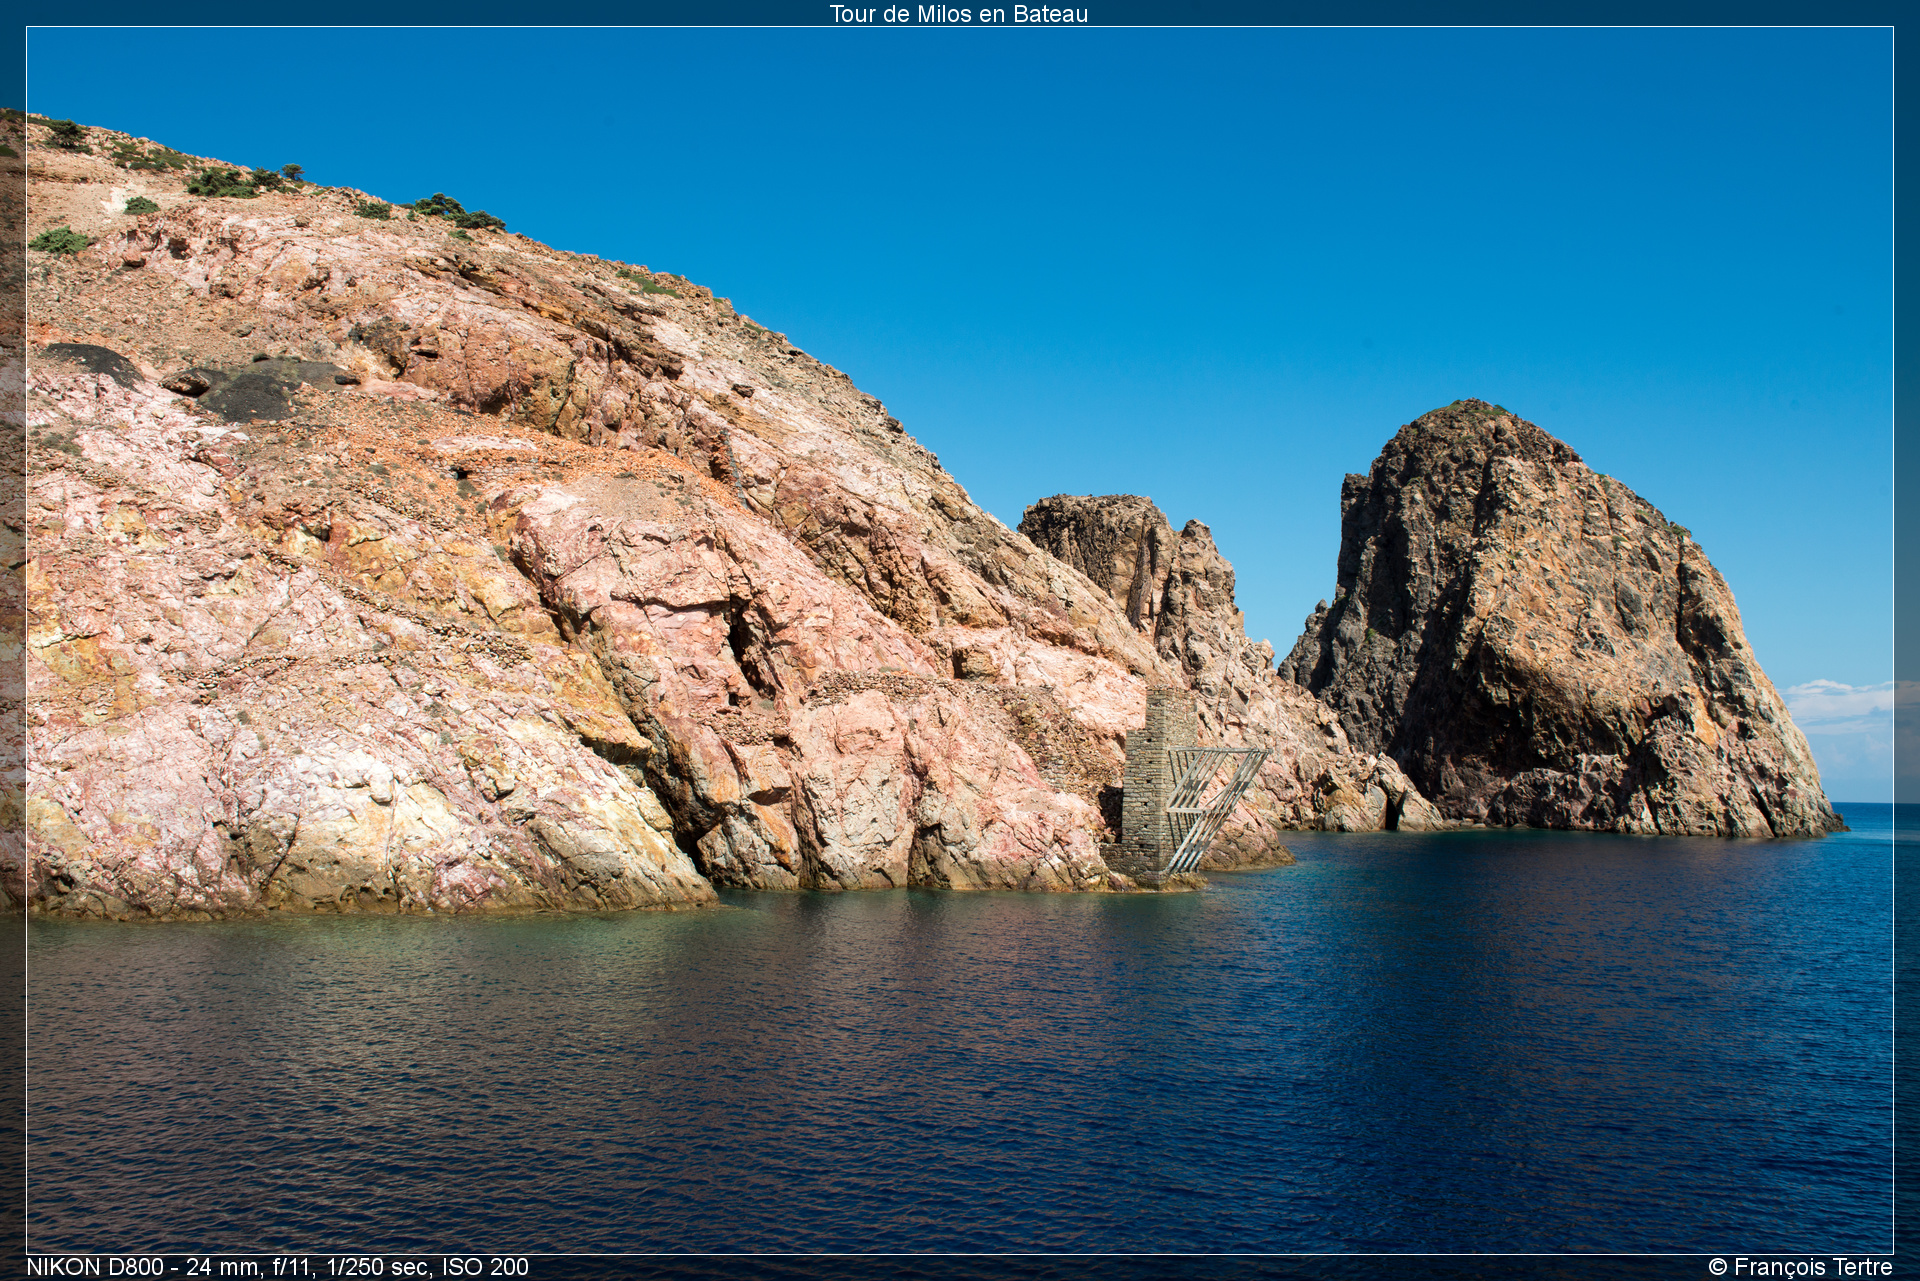Click the title 'Tour de Milos en Bateau'
Screen dimensions: 1920x1281
(x=958, y=14)
